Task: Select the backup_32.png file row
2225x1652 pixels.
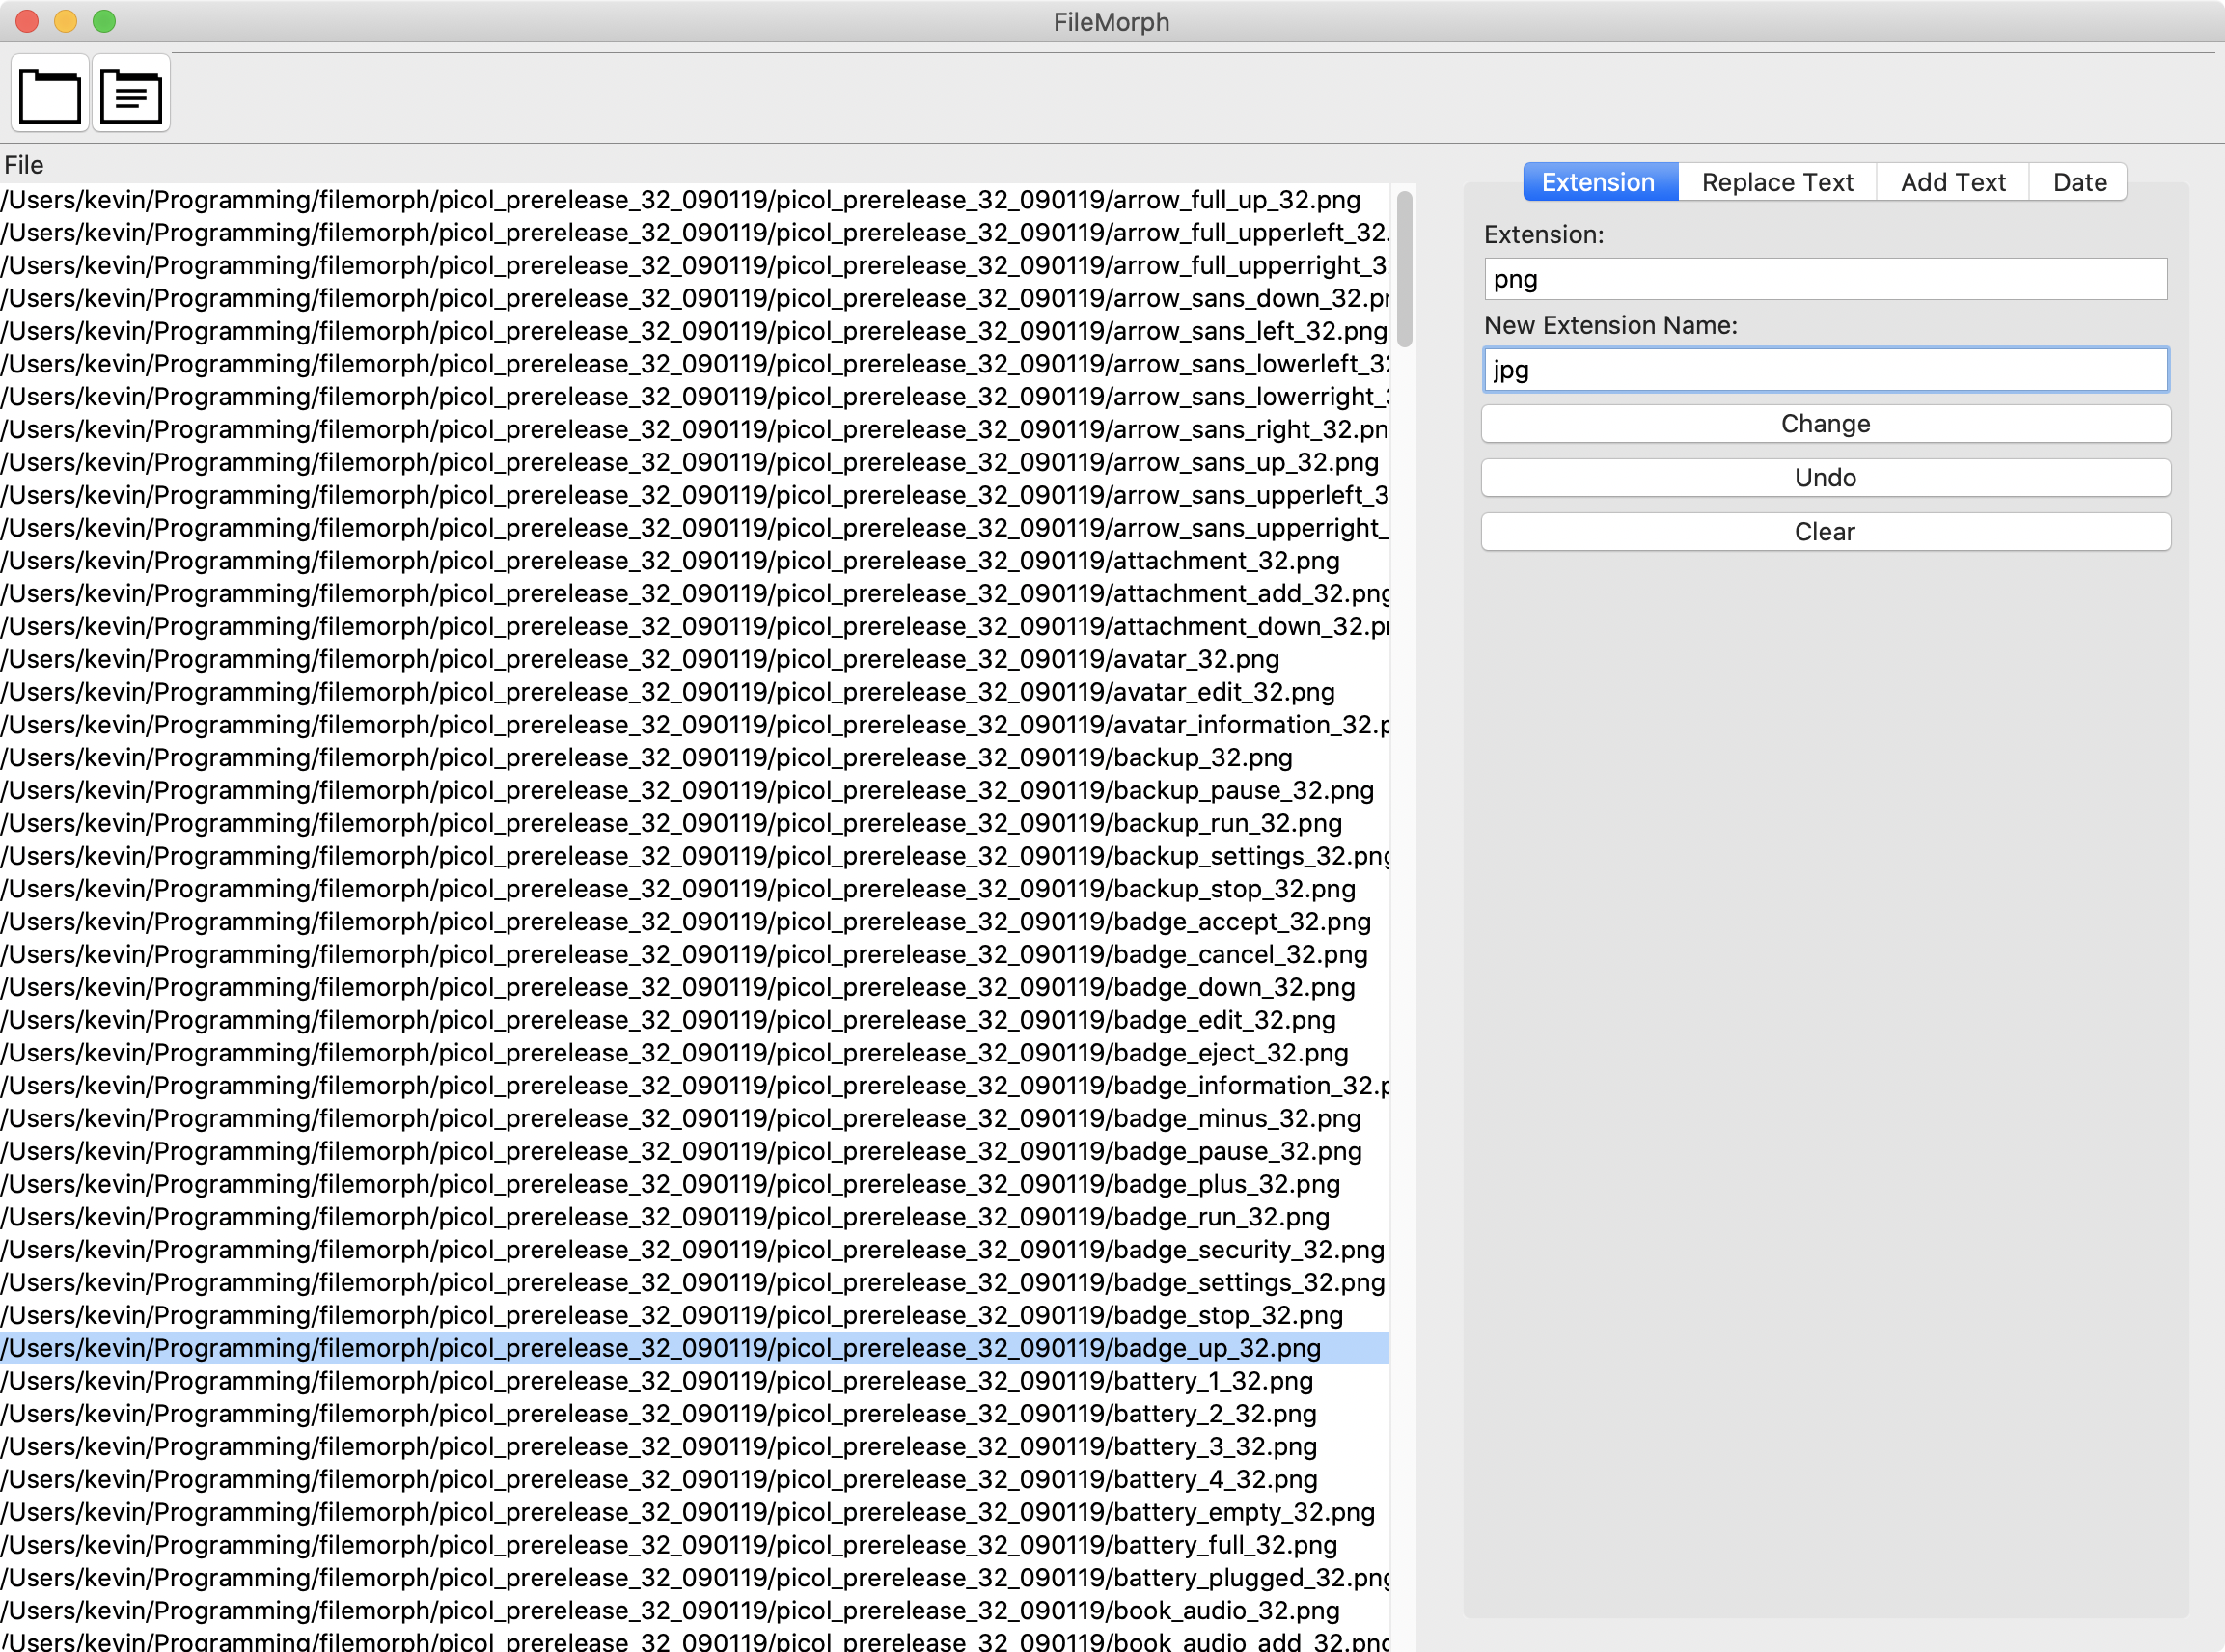Action: click(x=694, y=758)
